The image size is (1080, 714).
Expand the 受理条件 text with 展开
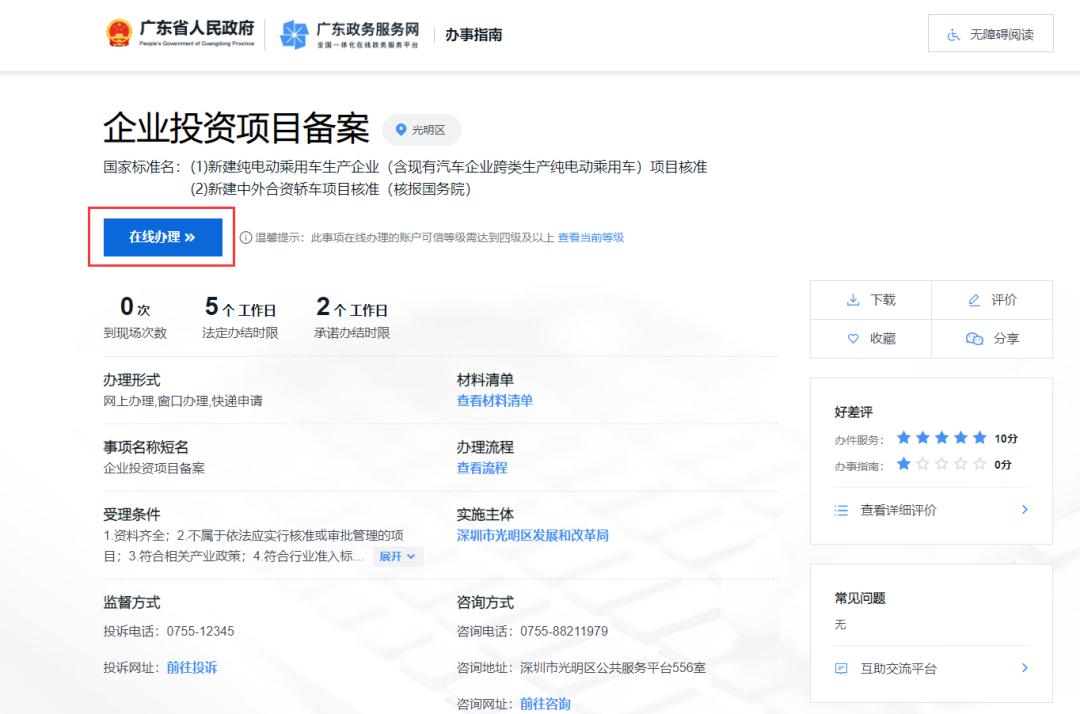coord(398,556)
